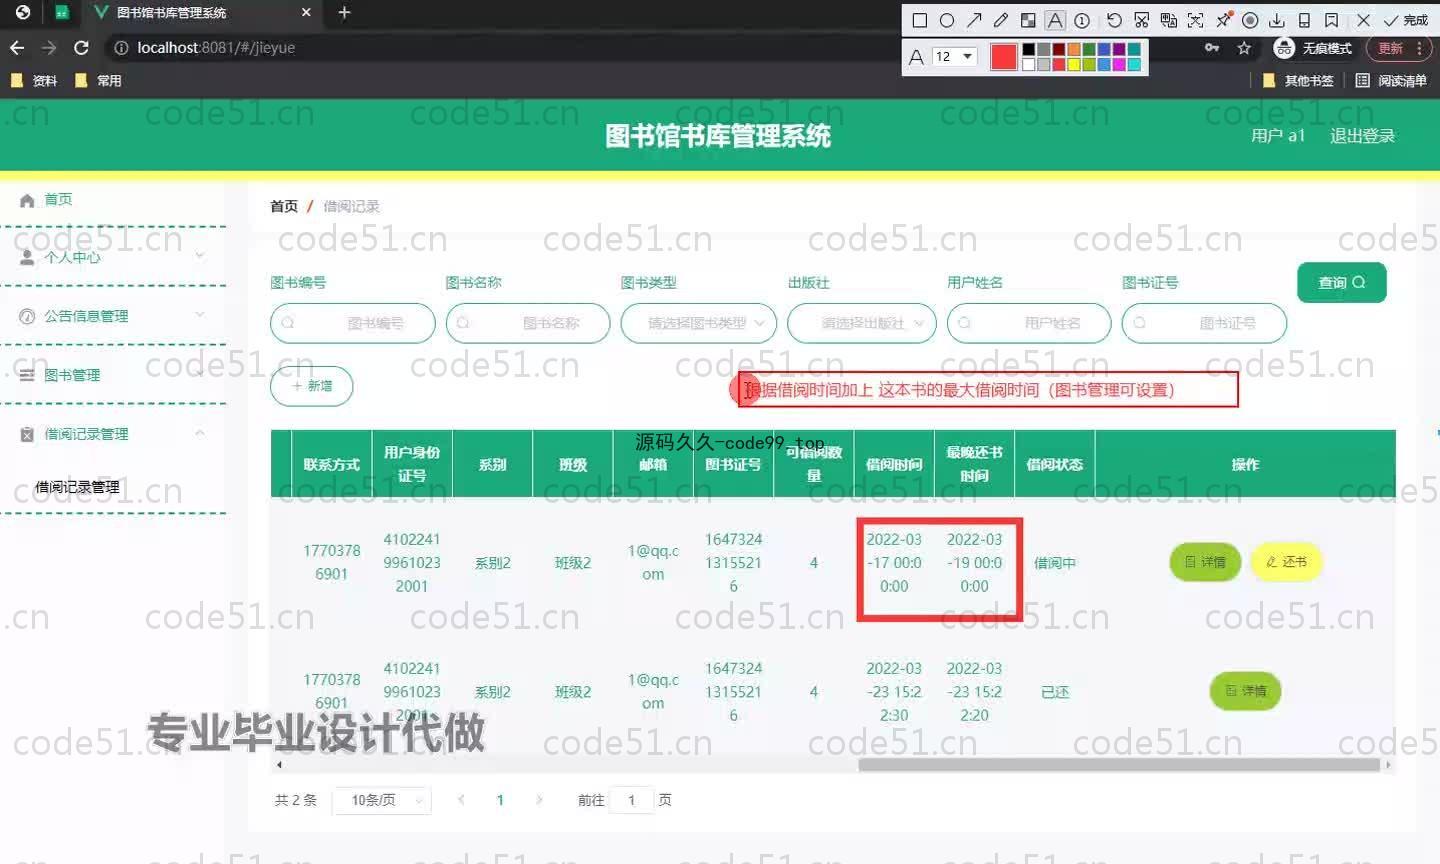The width and height of the screenshot is (1440, 864).
Task: Click the translate text icon
Action: 1168,20
